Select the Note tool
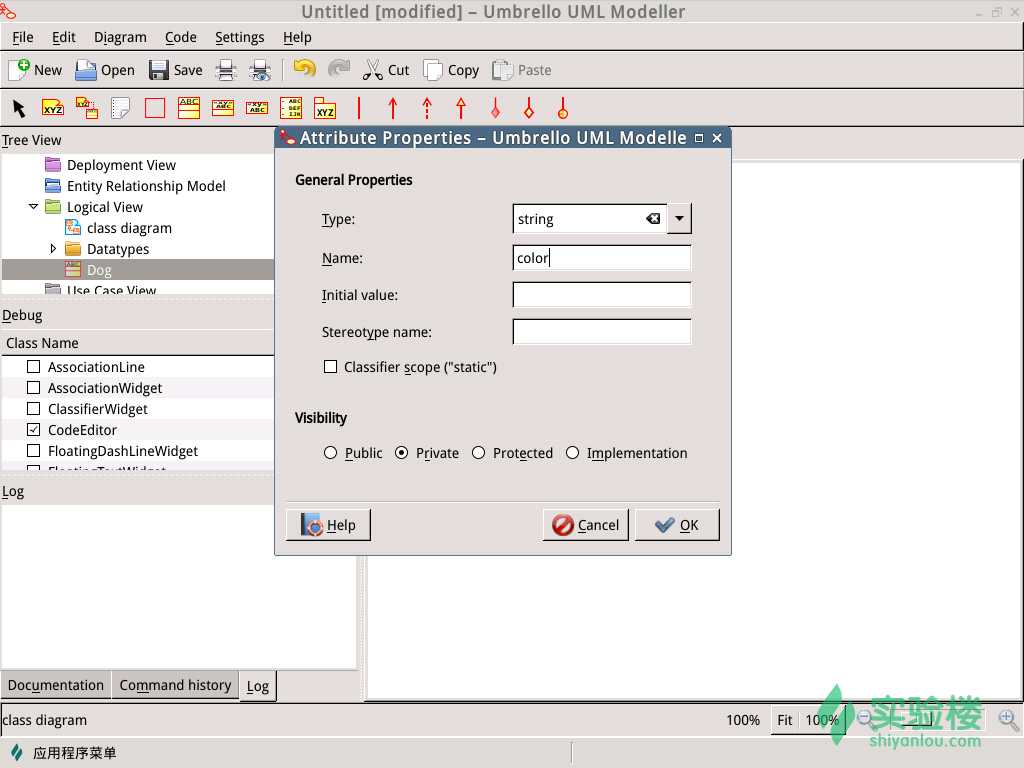Viewport: 1024px width, 768px height. click(x=121, y=108)
